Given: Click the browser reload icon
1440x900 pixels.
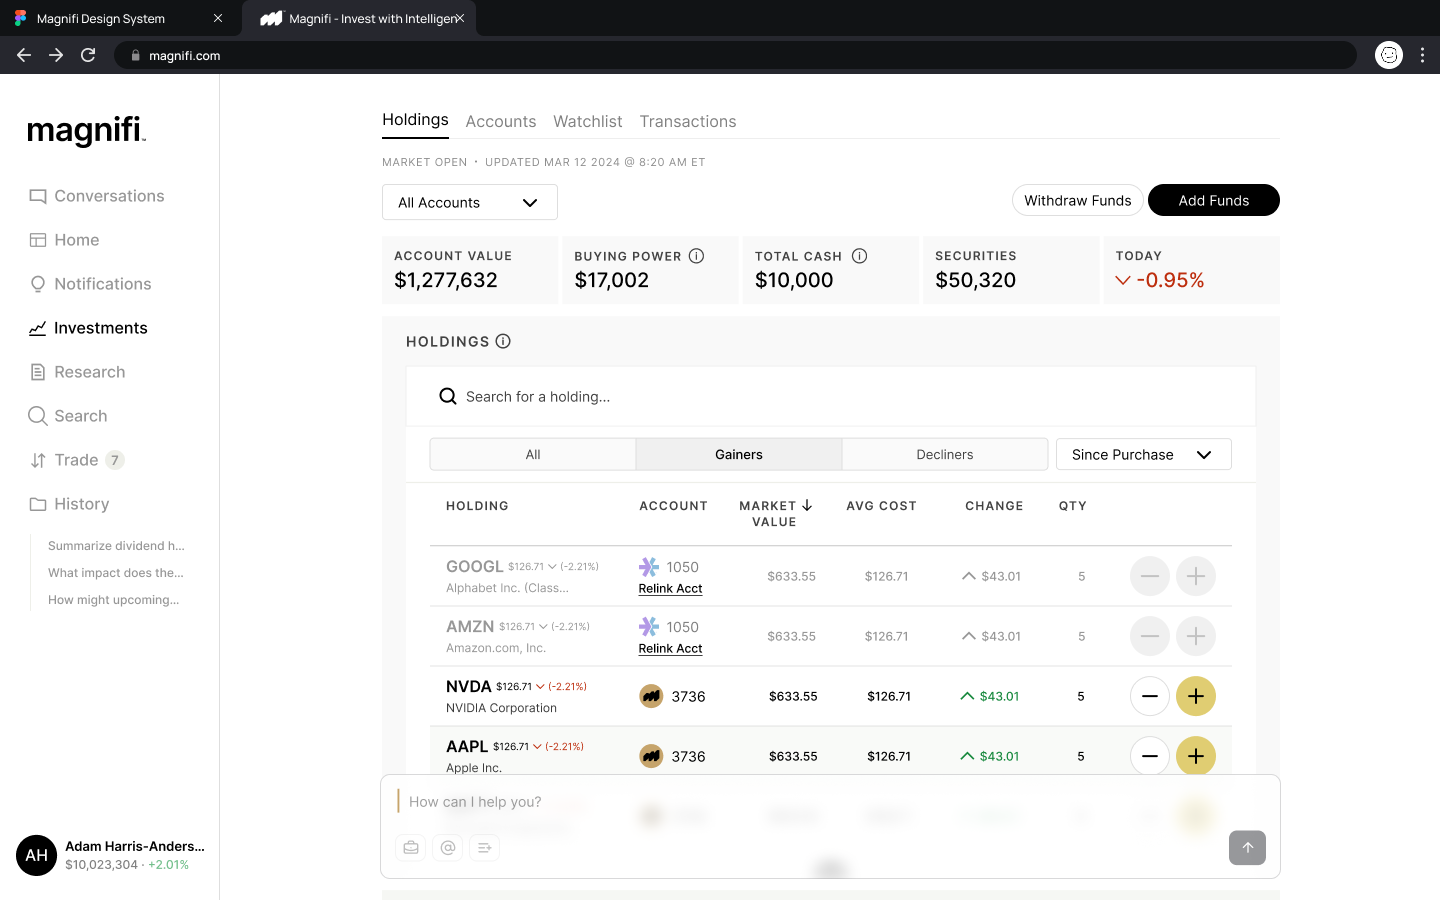Looking at the screenshot, I should (x=88, y=55).
